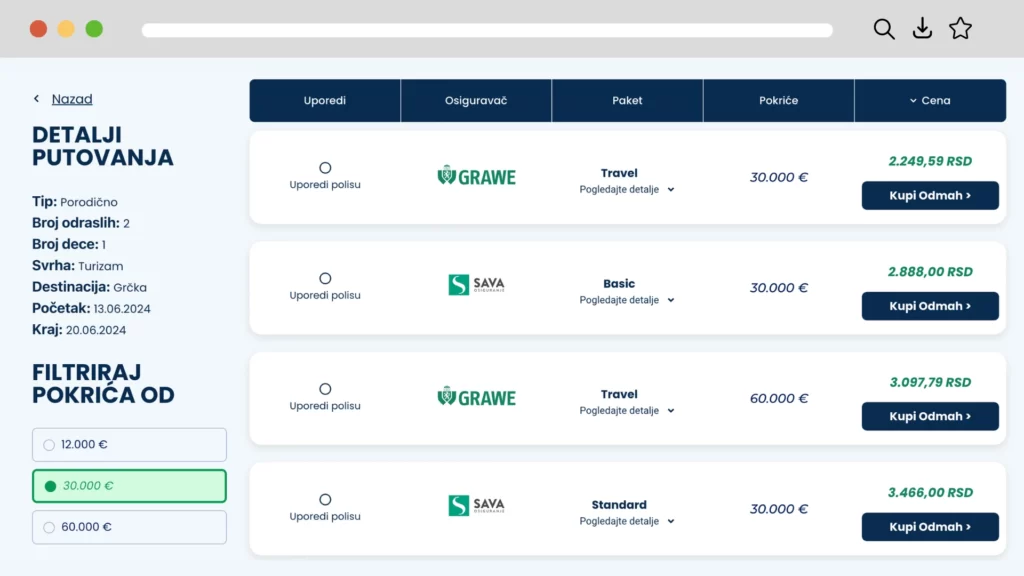This screenshot has height=576, width=1024.
Task: Select the 12.000 € coverage filter
Action: pos(129,445)
